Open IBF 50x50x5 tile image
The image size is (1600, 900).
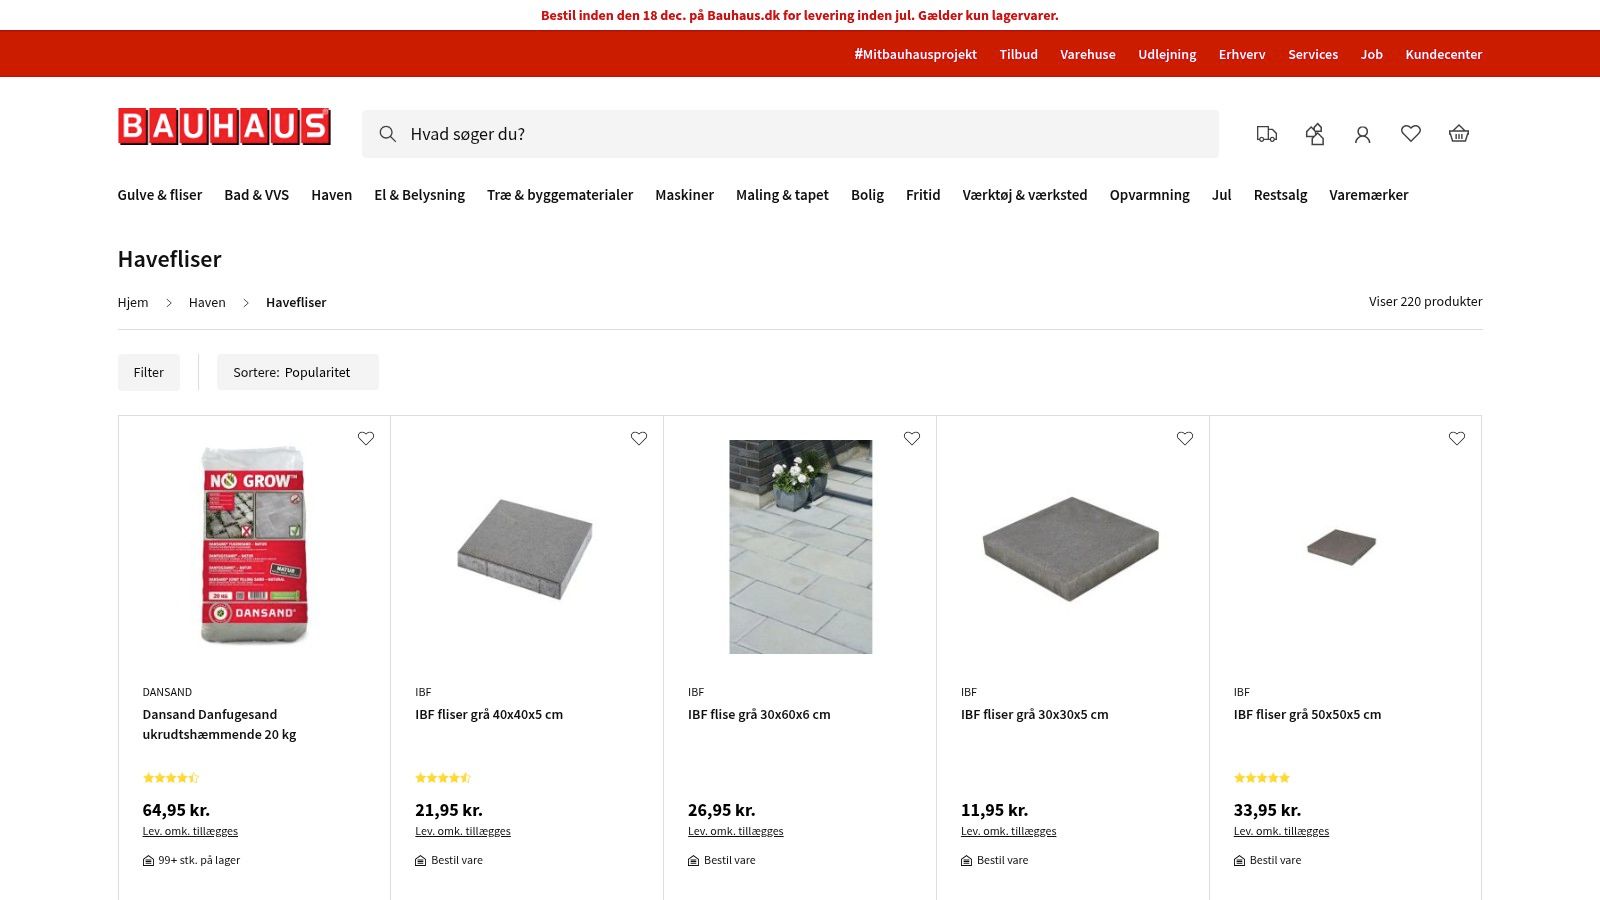coord(1342,547)
